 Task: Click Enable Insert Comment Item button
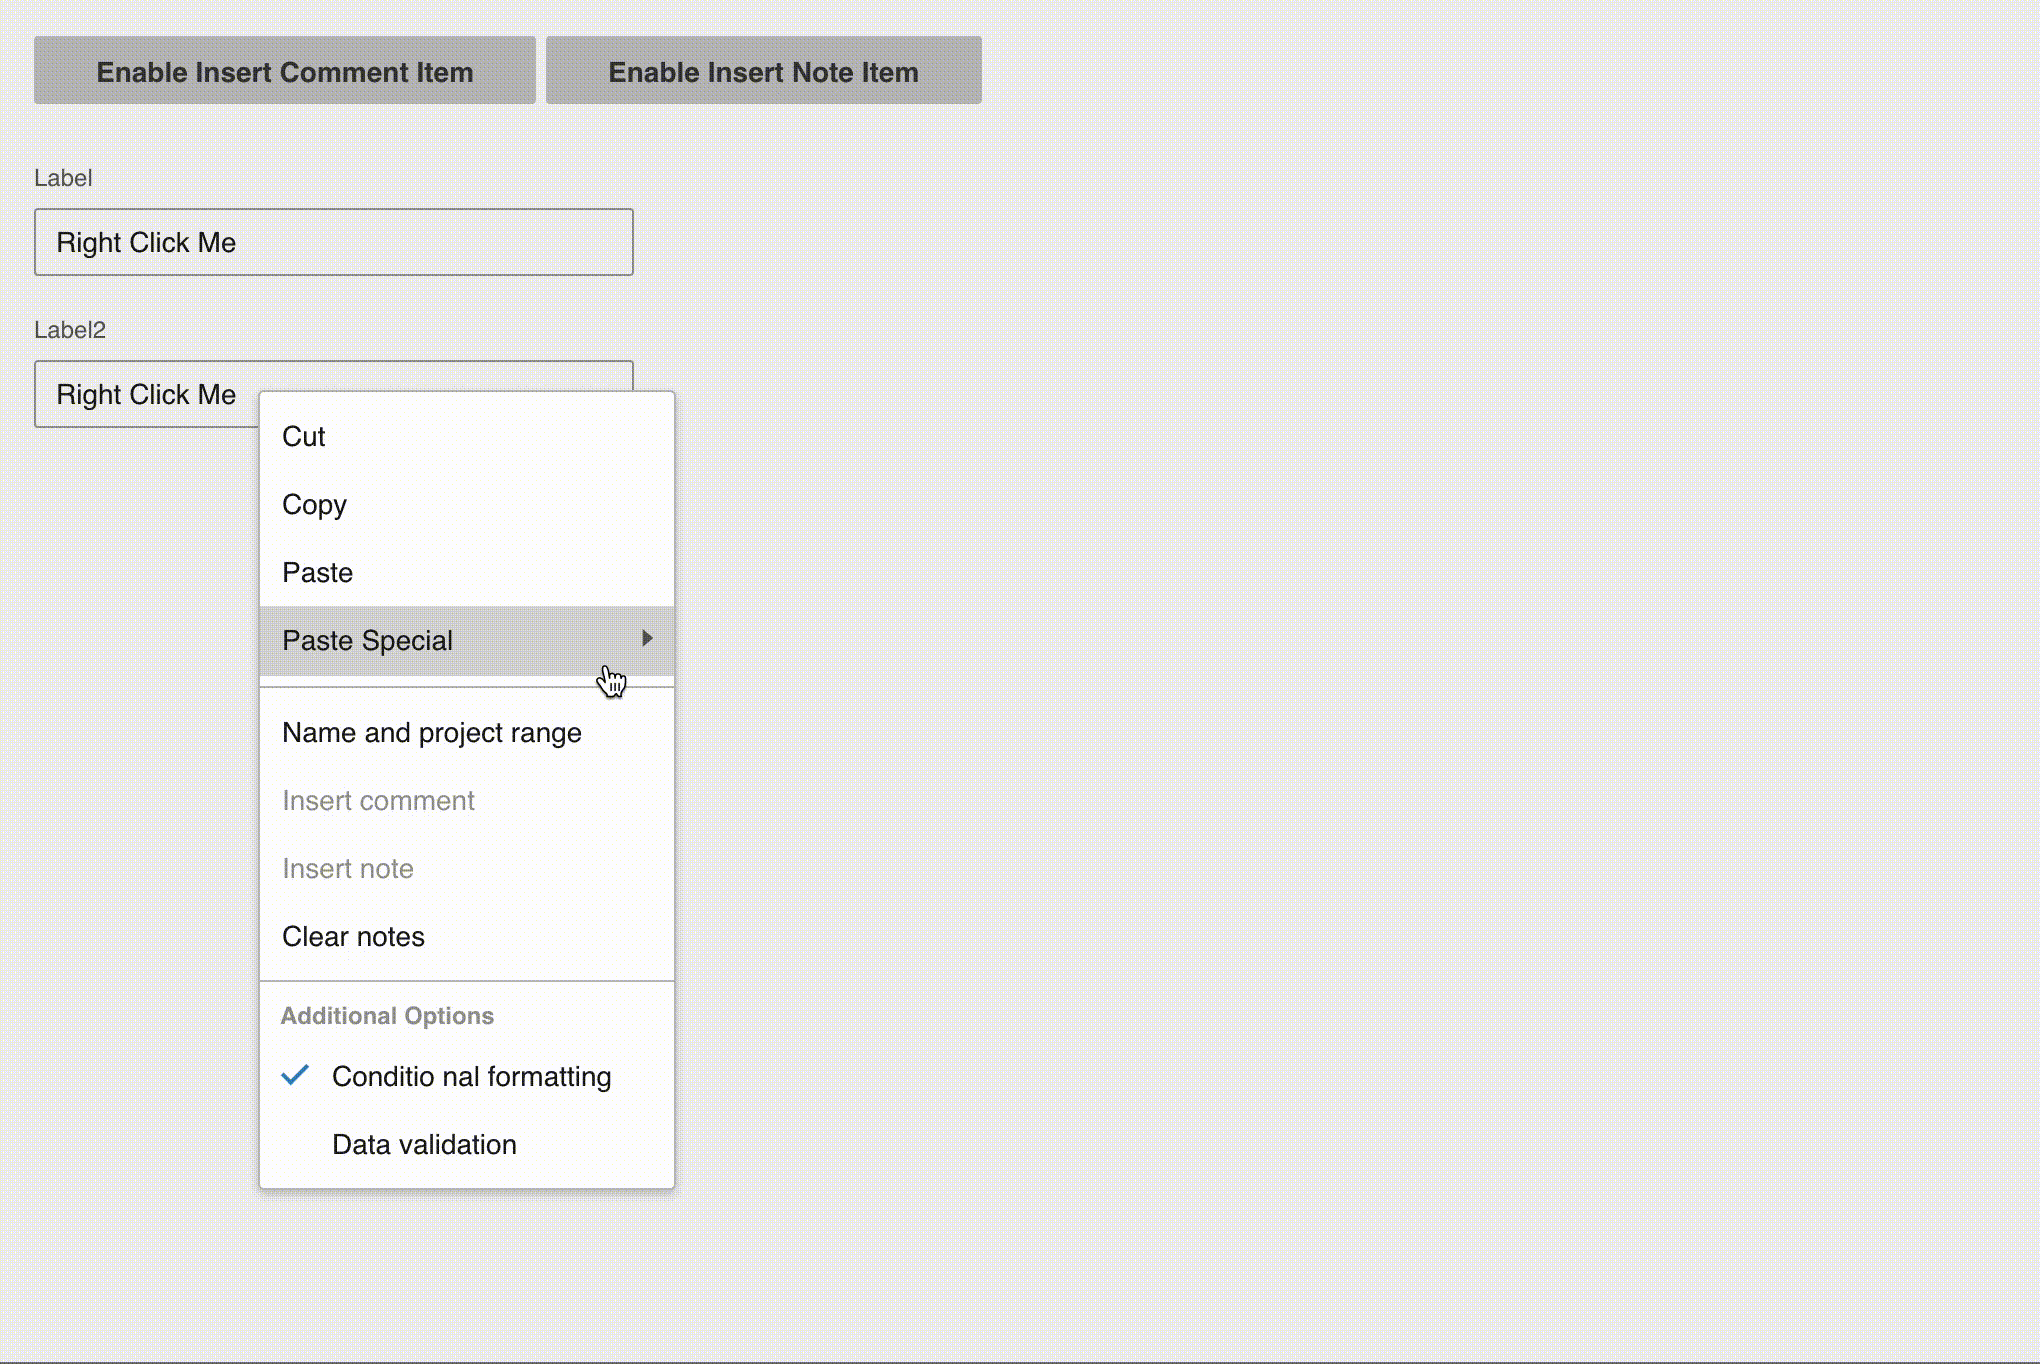pyautogui.click(x=285, y=71)
